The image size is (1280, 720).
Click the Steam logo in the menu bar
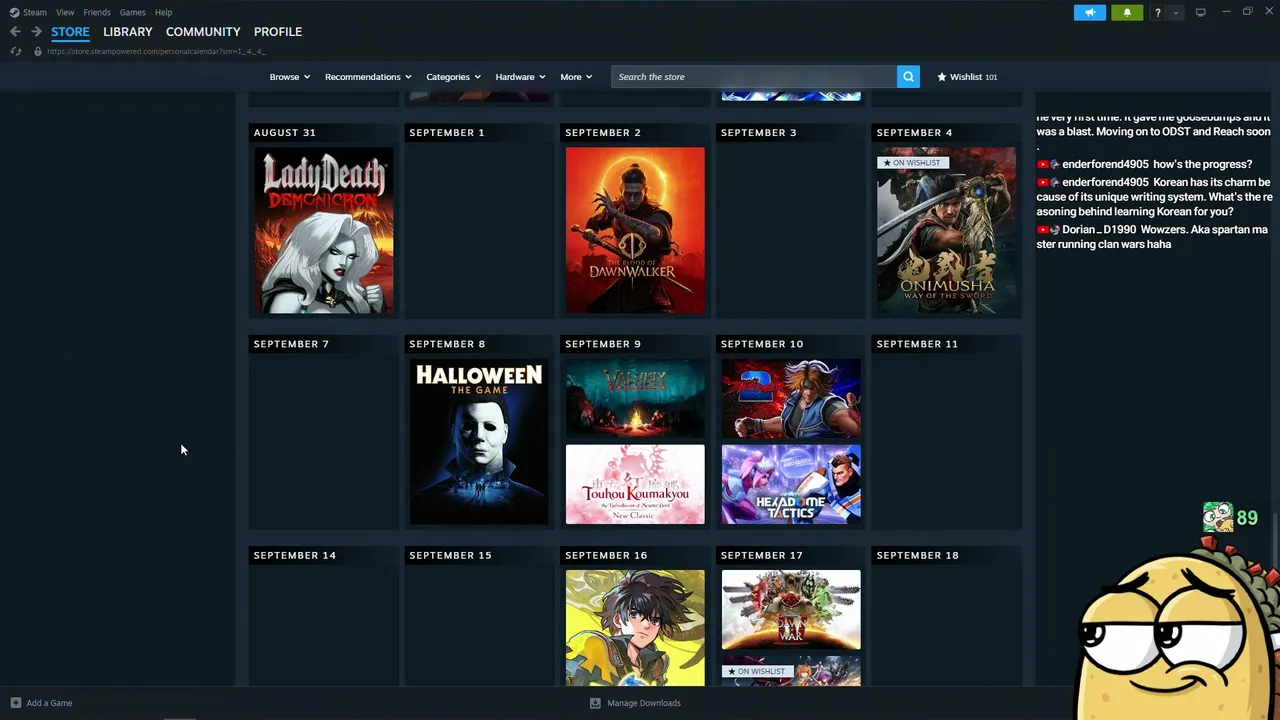pos(14,12)
